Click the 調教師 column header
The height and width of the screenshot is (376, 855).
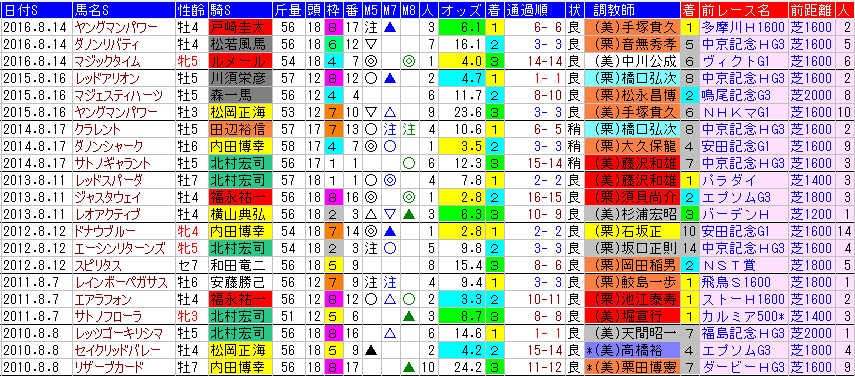[x=632, y=10]
